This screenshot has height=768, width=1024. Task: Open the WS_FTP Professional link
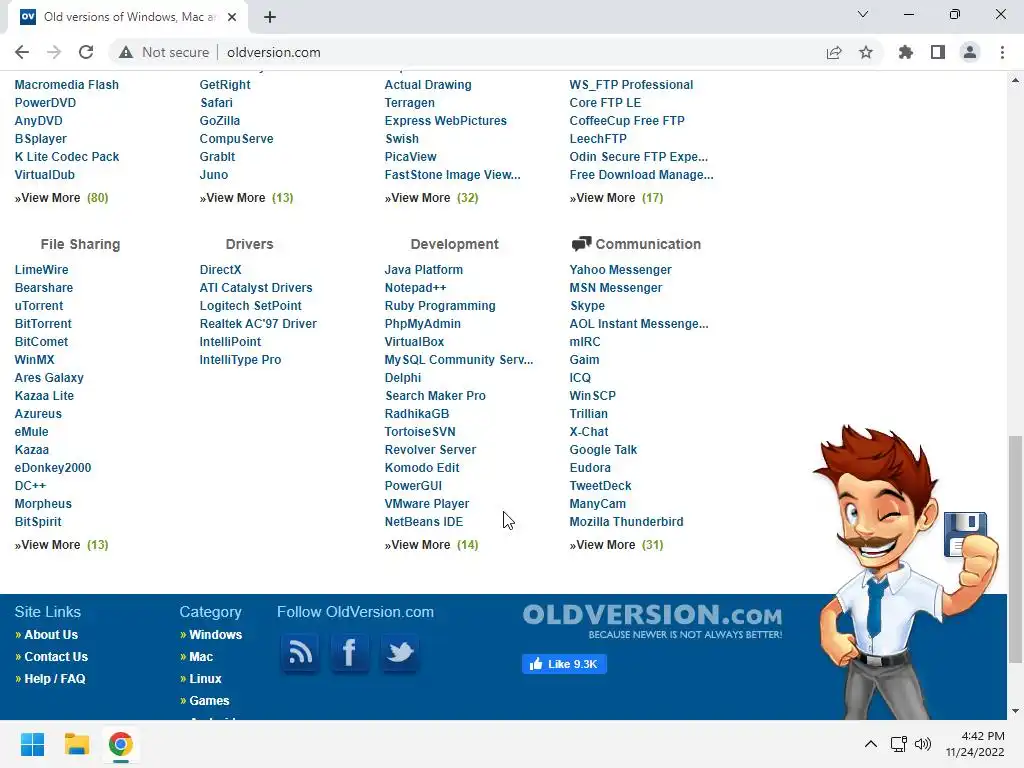(x=631, y=85)
